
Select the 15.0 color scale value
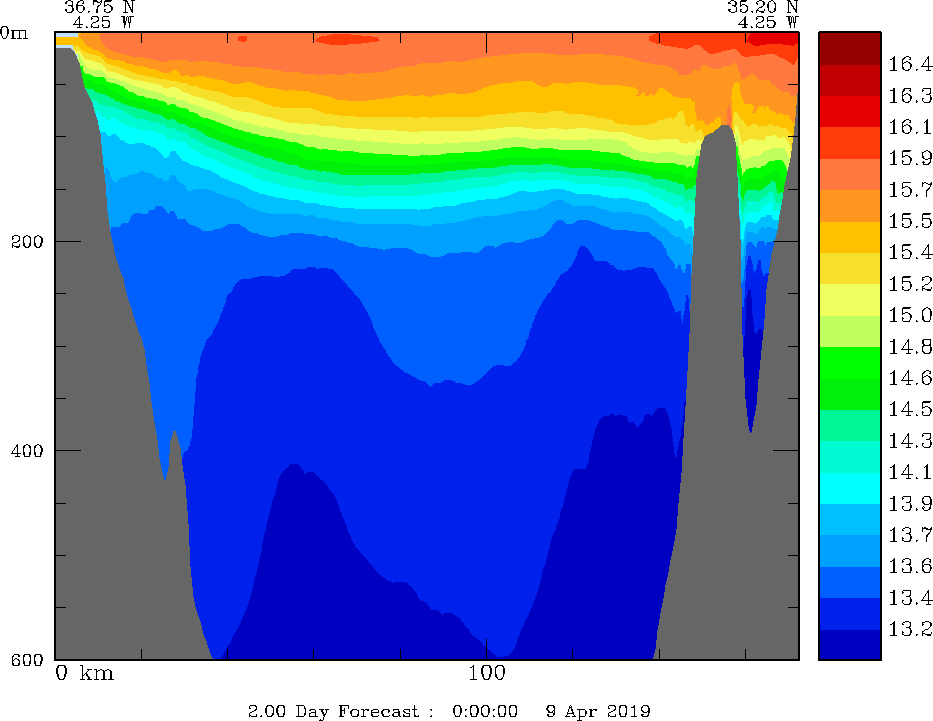(x=910, y=315)
